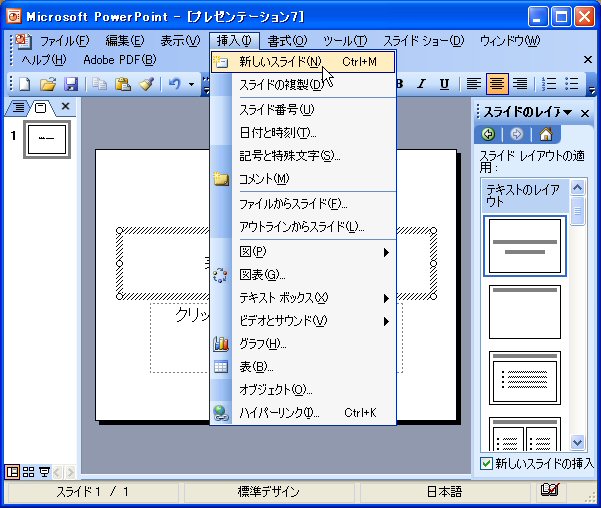
Task: Click the Copy toolbar icon
Action: coord(99,84)
